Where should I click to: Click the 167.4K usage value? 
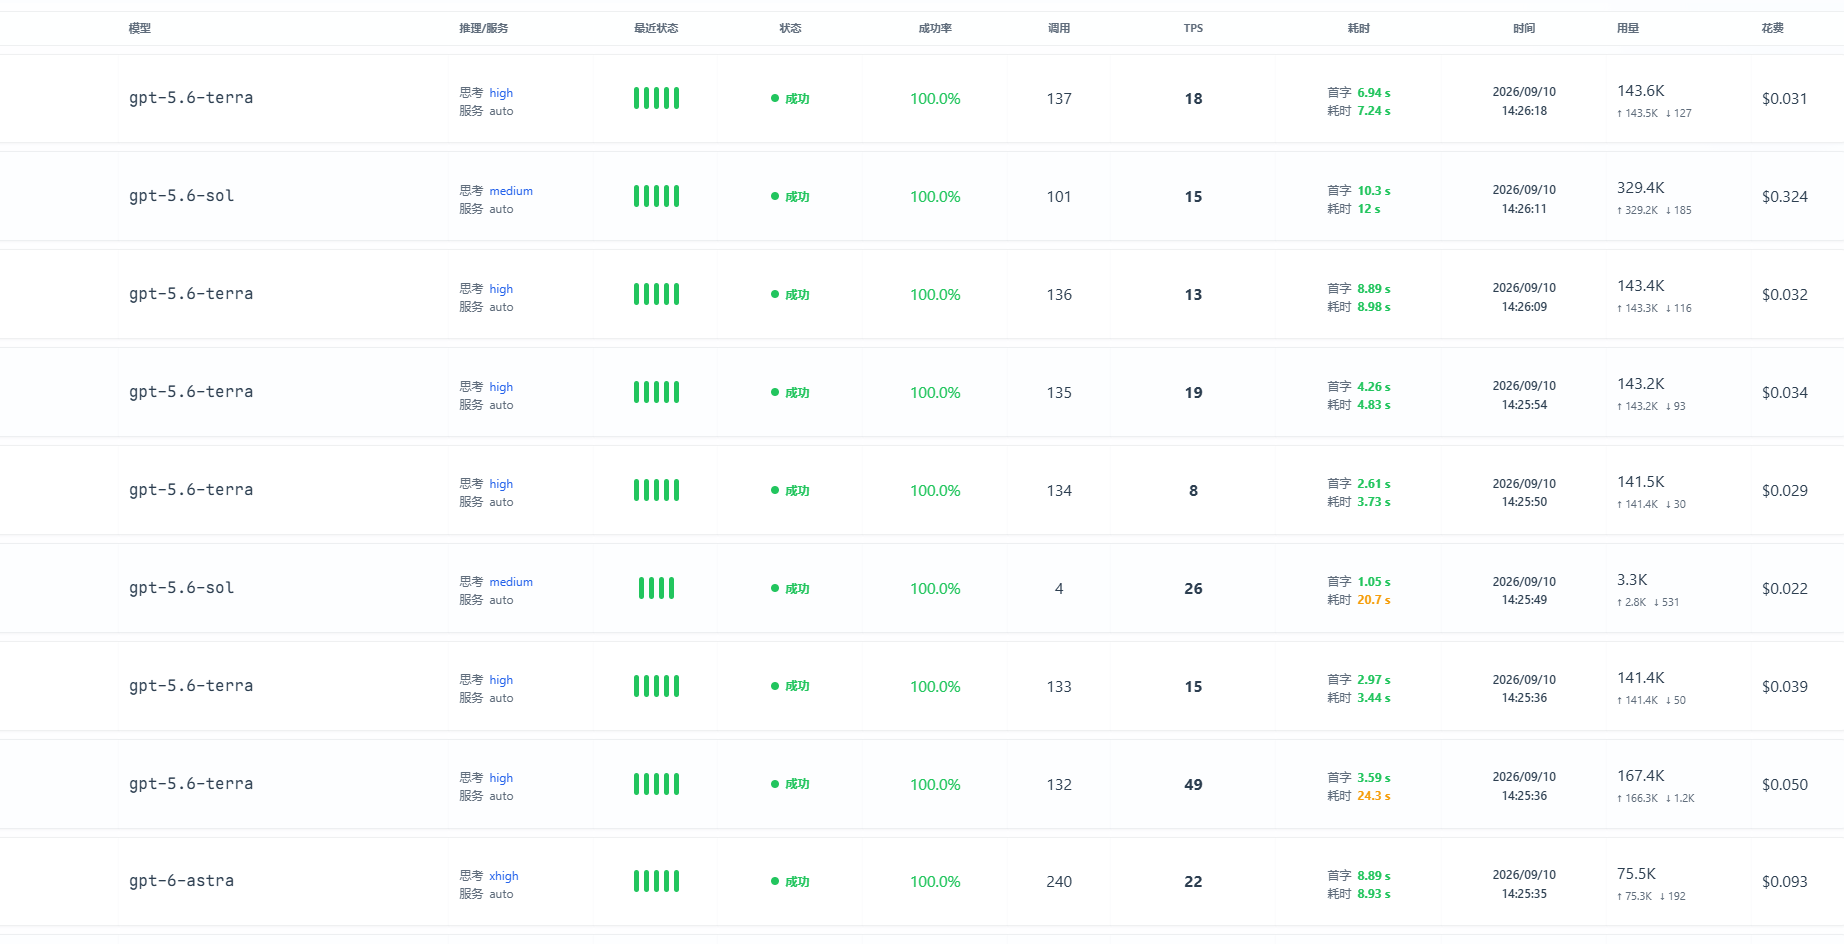tap(1641, 776)
